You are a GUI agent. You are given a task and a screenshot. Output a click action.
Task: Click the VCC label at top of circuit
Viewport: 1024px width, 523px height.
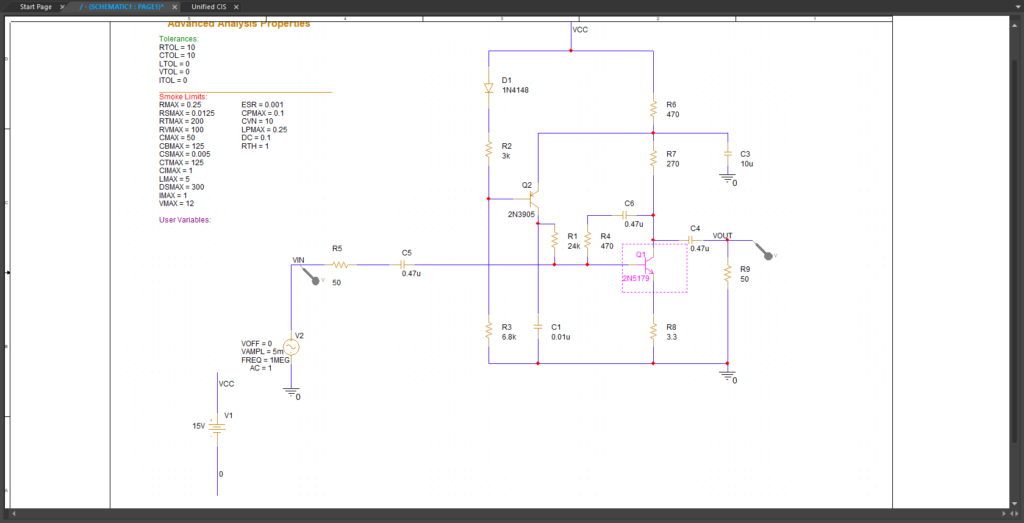point(580,30)
